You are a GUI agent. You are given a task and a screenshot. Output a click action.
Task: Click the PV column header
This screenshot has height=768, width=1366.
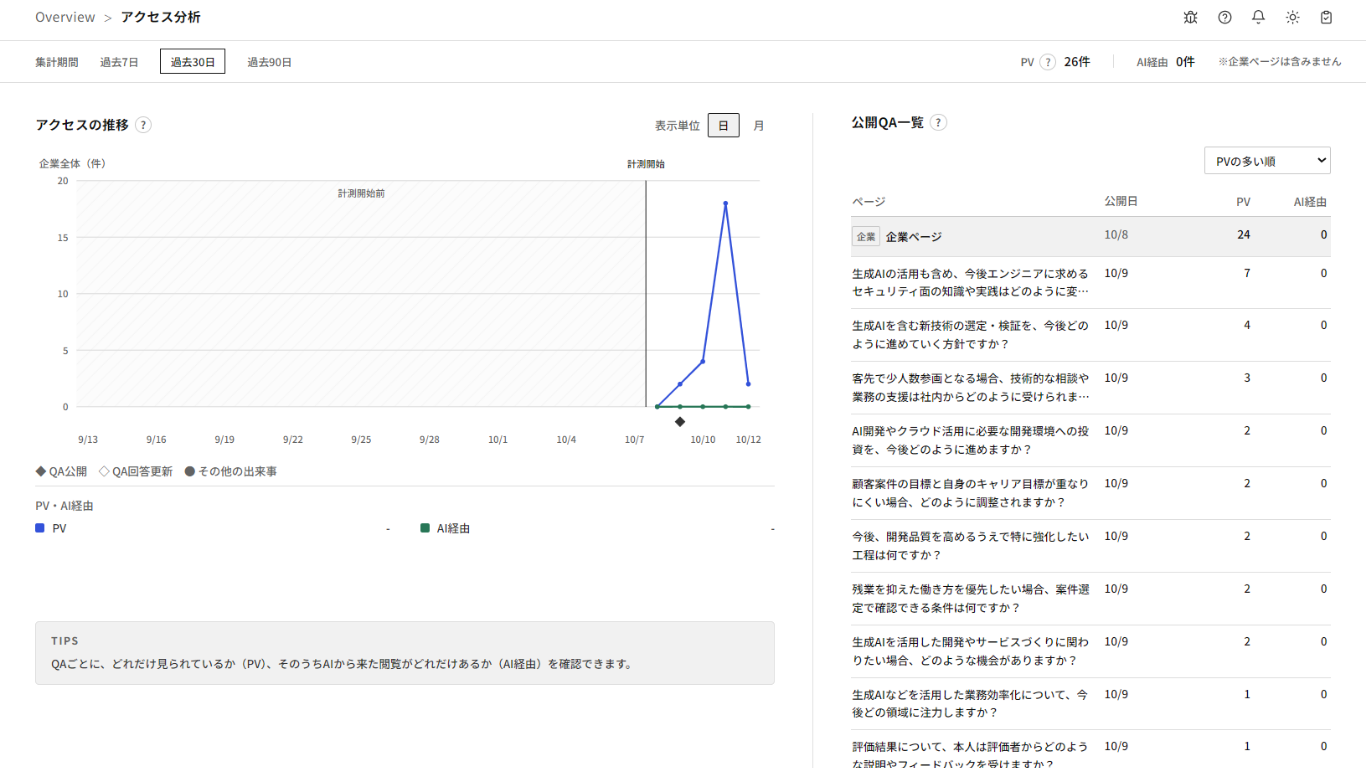click(x=1243, y=202)
